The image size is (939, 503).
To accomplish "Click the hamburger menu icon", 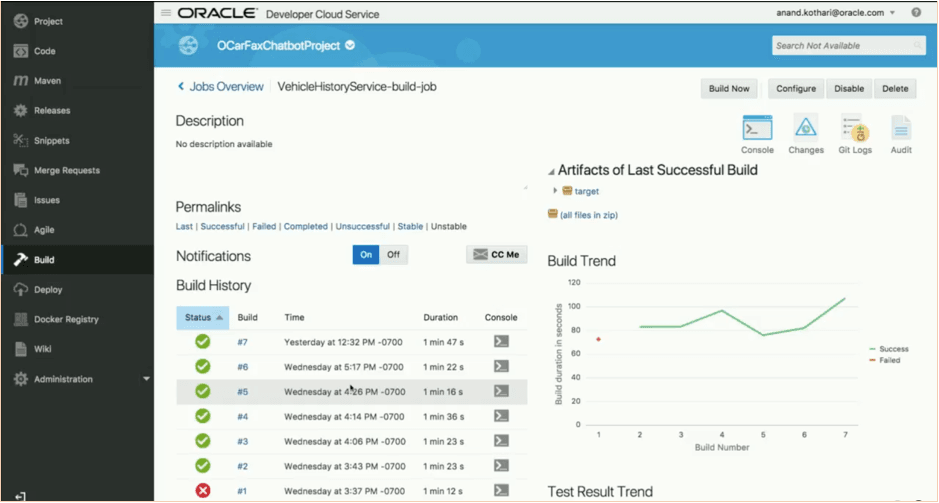I will (166, 13).
